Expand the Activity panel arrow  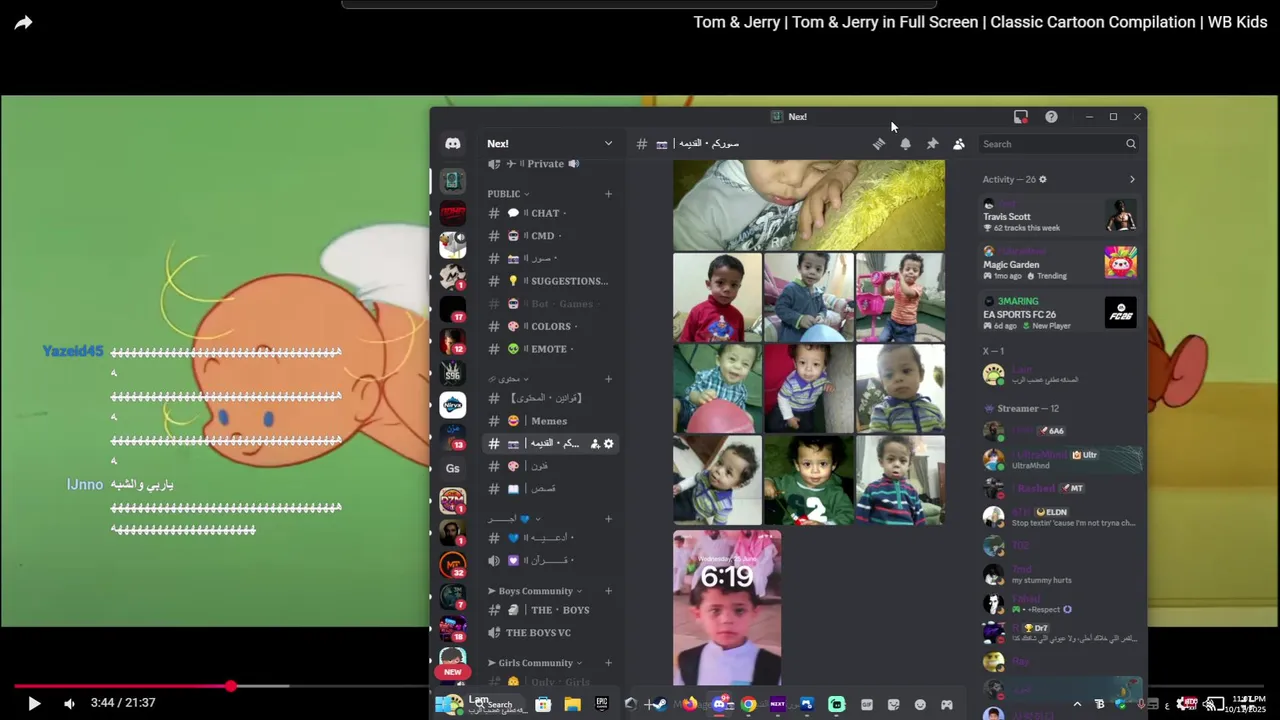pyautogui.click(x=1132, y=180)
